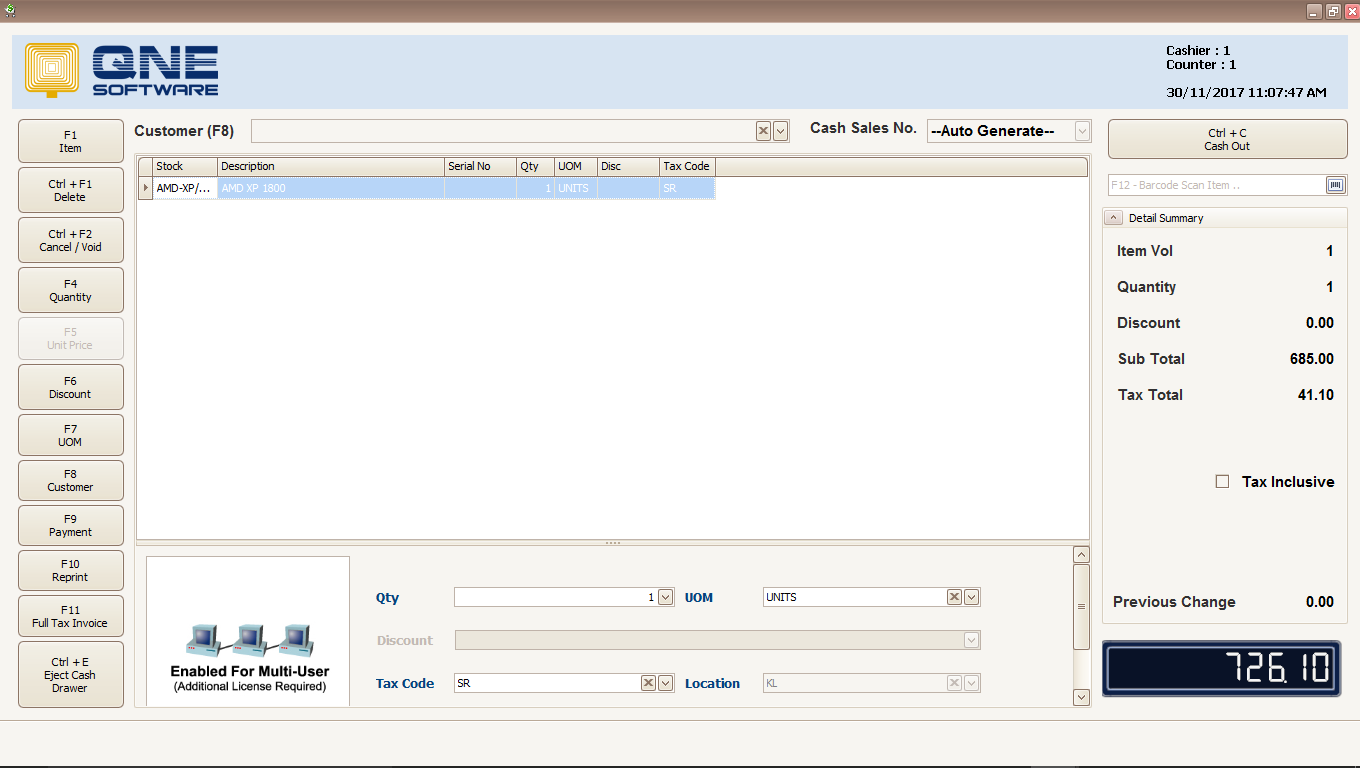The image size is (1360, 768).
Task: Click Ctrl+F1 Delete button
Action: [70, 190]
